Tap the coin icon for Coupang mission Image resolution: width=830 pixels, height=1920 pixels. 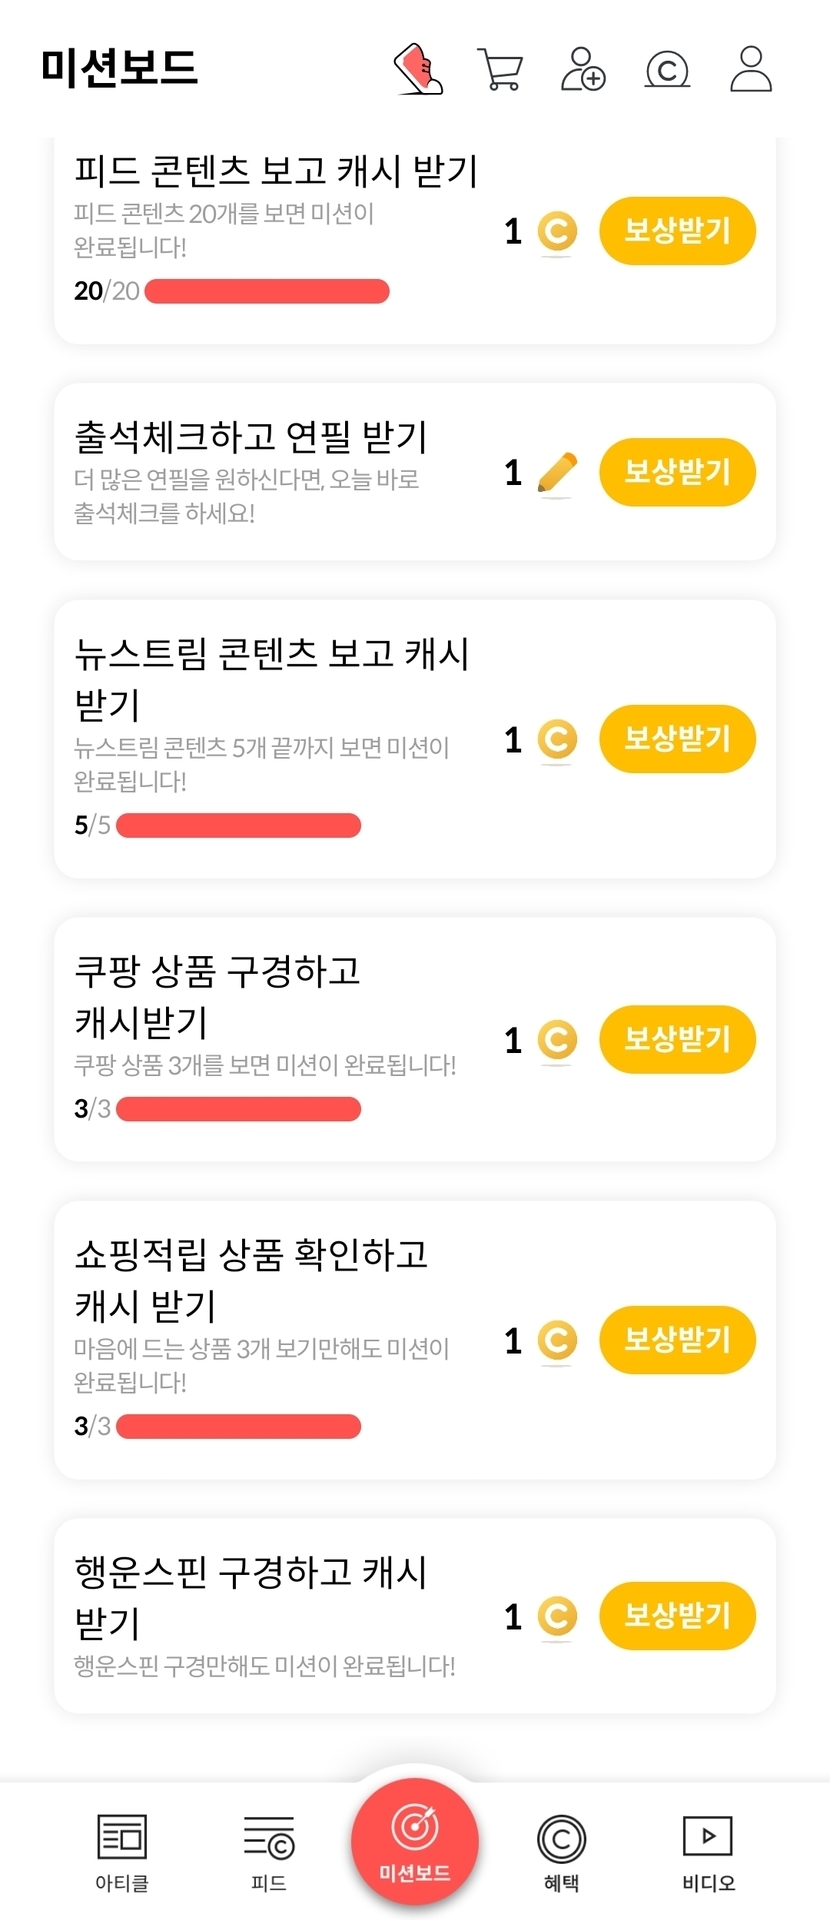[x=557, y=1040]
